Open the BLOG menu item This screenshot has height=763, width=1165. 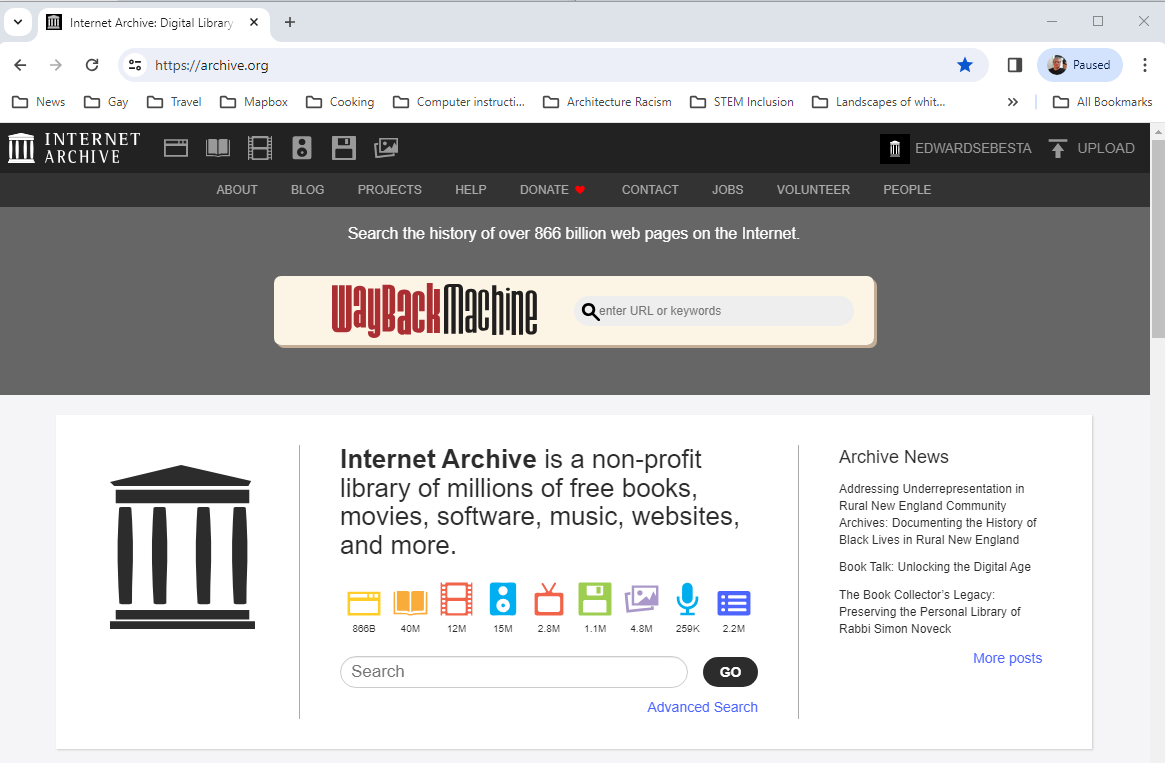click(308, 189)
